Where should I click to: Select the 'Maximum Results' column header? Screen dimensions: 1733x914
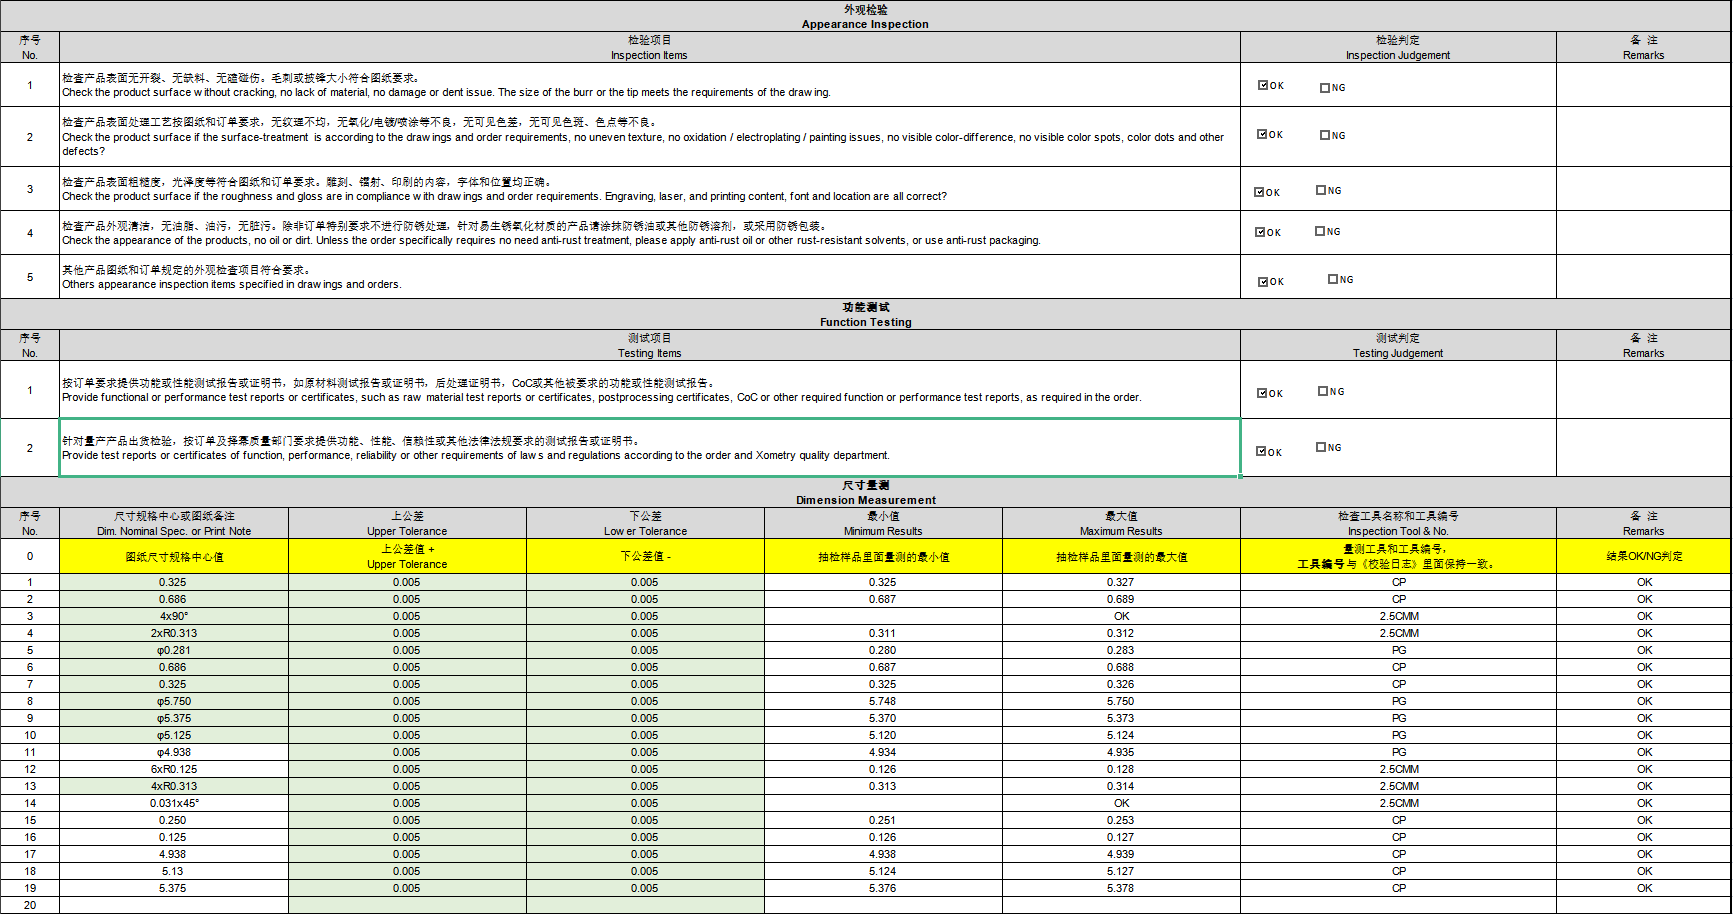(x=1121, y=524)
